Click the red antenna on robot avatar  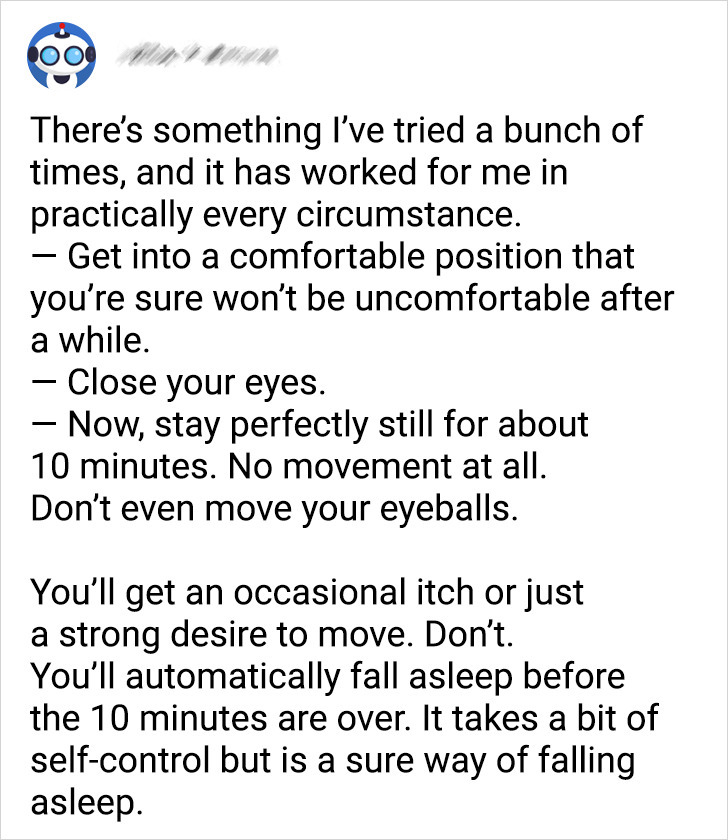[x=62, y=27]
